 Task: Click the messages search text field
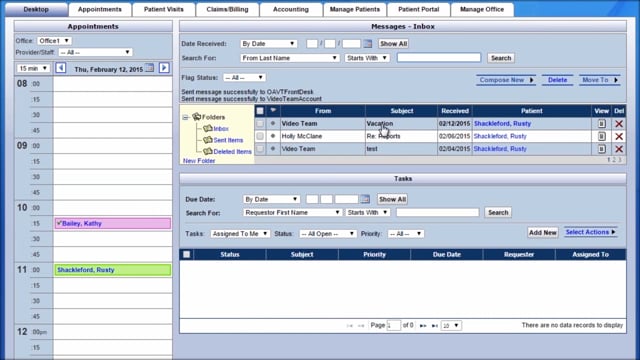(439, 58)
